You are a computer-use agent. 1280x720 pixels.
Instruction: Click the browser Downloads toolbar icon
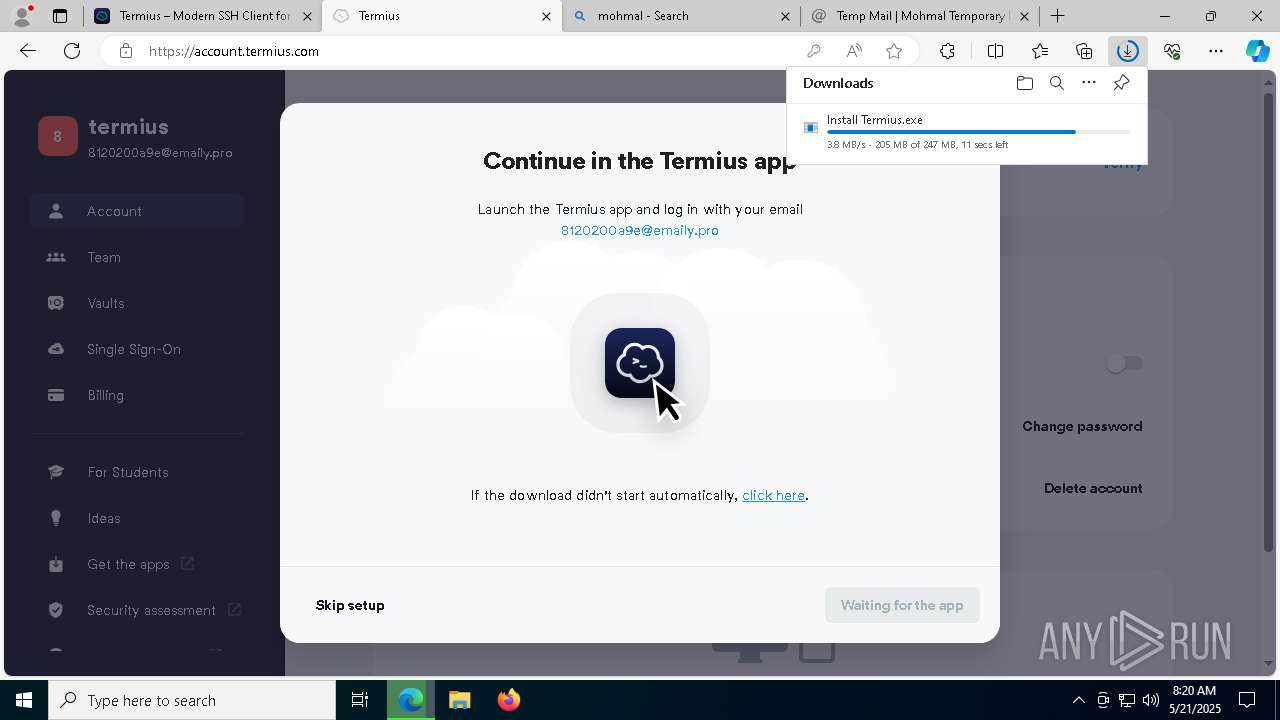tap(1127, 51)
